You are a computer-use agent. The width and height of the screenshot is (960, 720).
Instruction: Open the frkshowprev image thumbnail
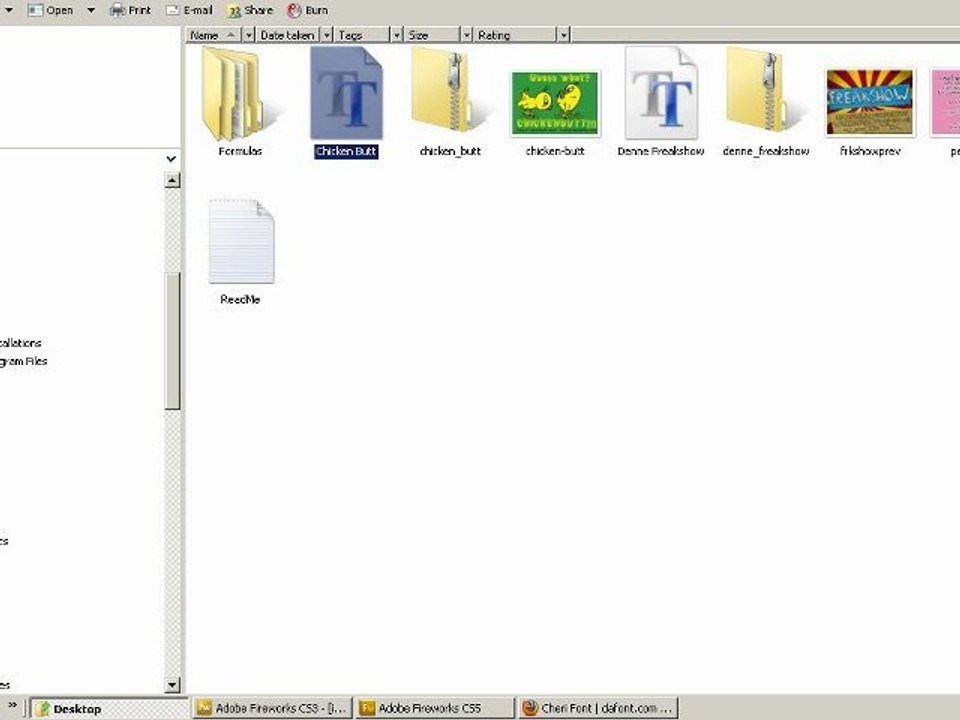(x=869, y=102)
